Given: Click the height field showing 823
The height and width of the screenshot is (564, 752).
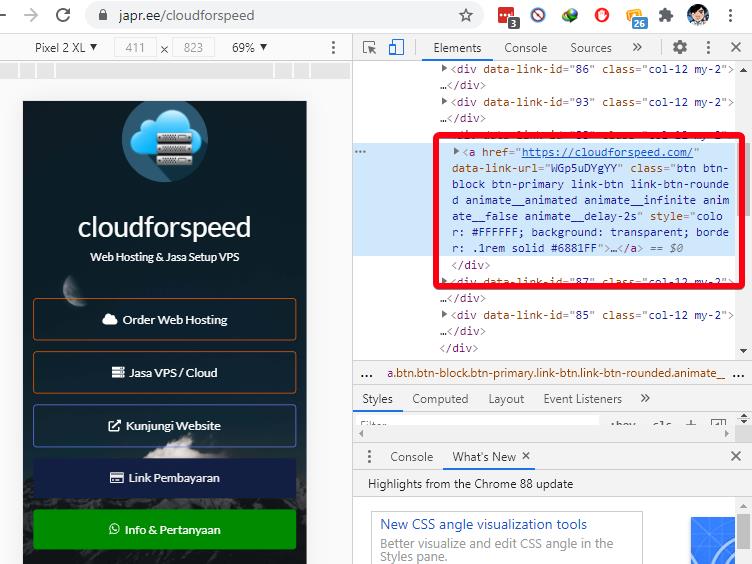Looking at the screenshot, I should pyautogui.click(x=193, y=47).
